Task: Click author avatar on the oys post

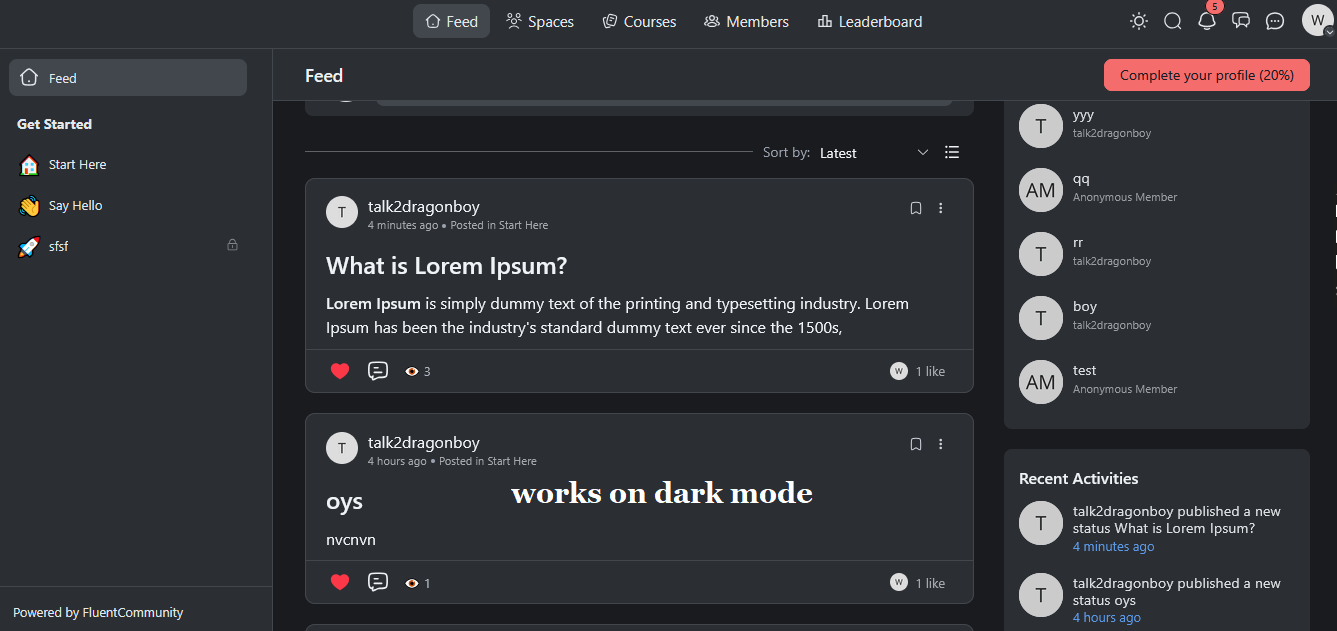Action: (x=342, y=448)
